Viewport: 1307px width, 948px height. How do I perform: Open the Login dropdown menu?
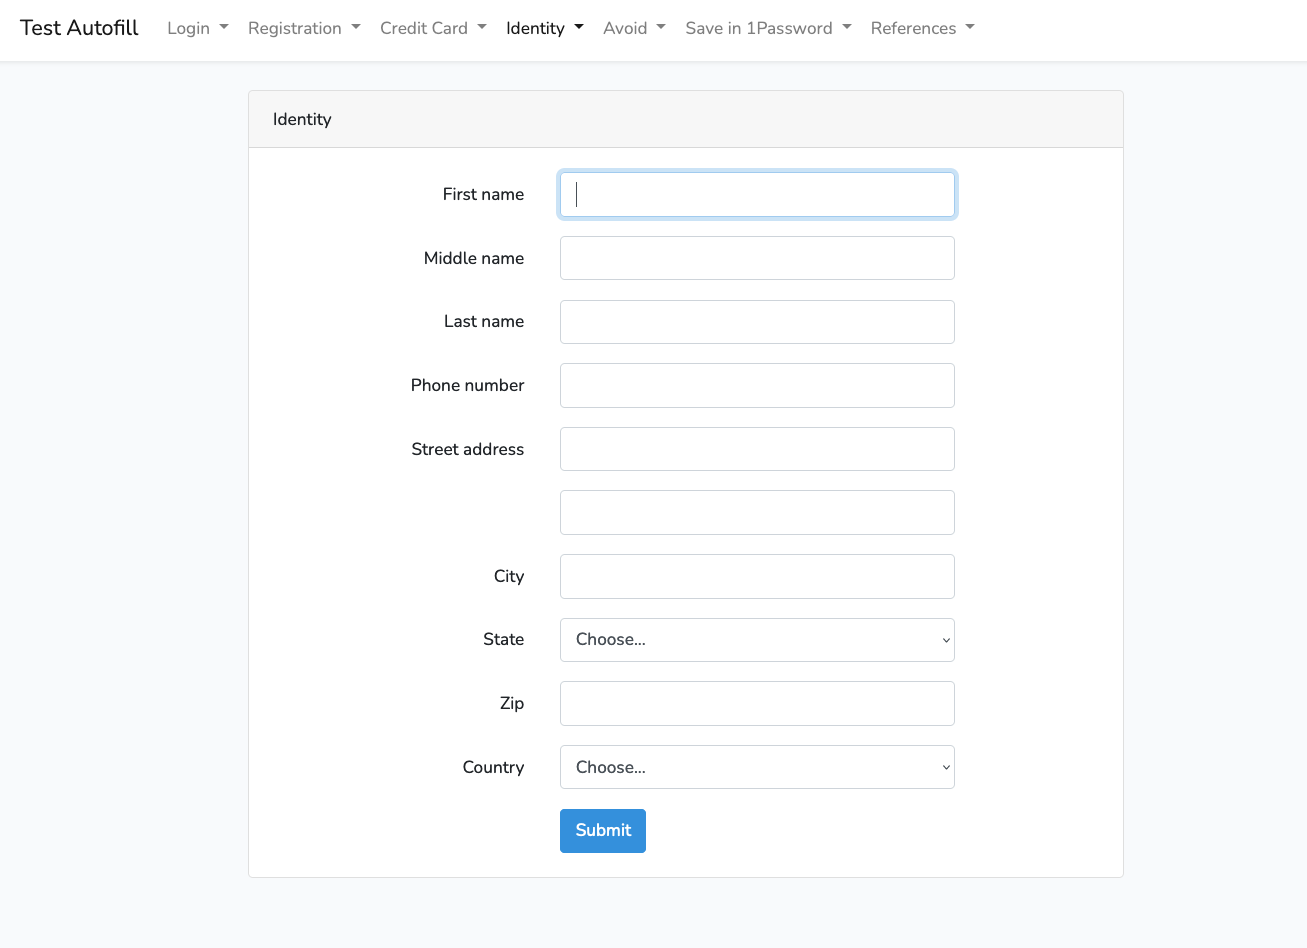pos(198,28)
